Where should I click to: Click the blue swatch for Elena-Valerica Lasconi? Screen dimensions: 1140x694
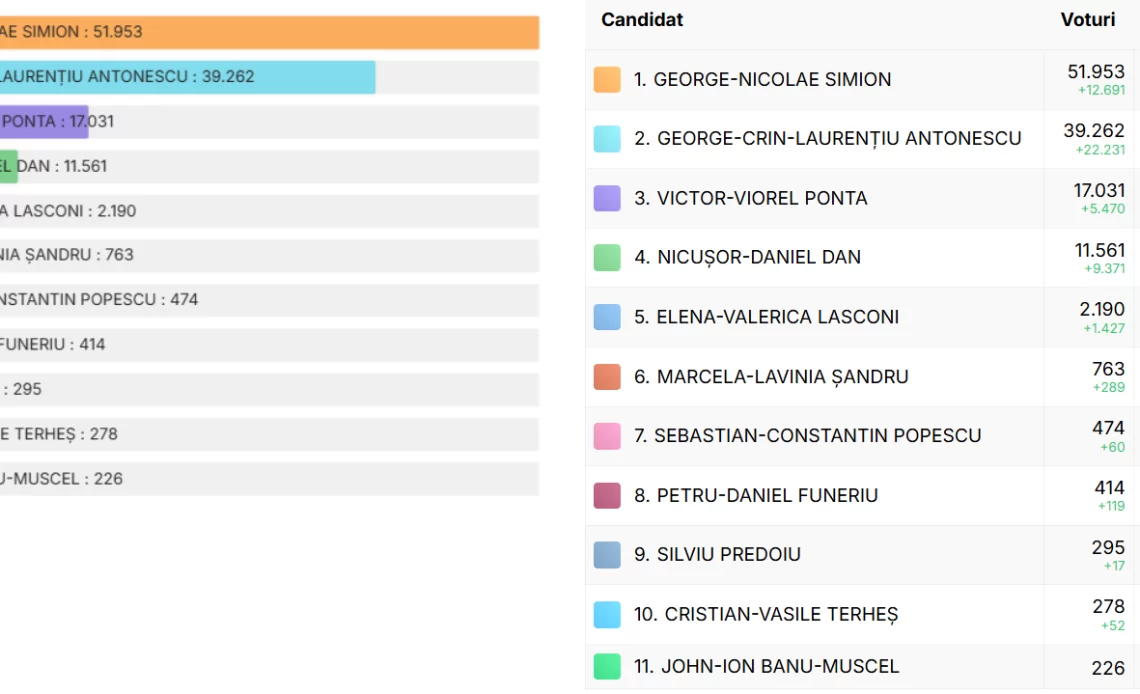[x=607, y=317]
